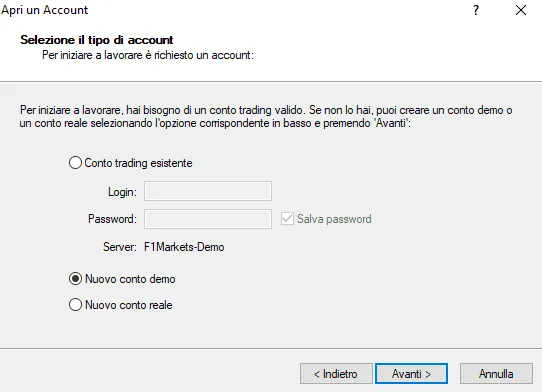Screen dimensions: 542x392
Task: Cancel with the Annulla button
Action: 496,374
